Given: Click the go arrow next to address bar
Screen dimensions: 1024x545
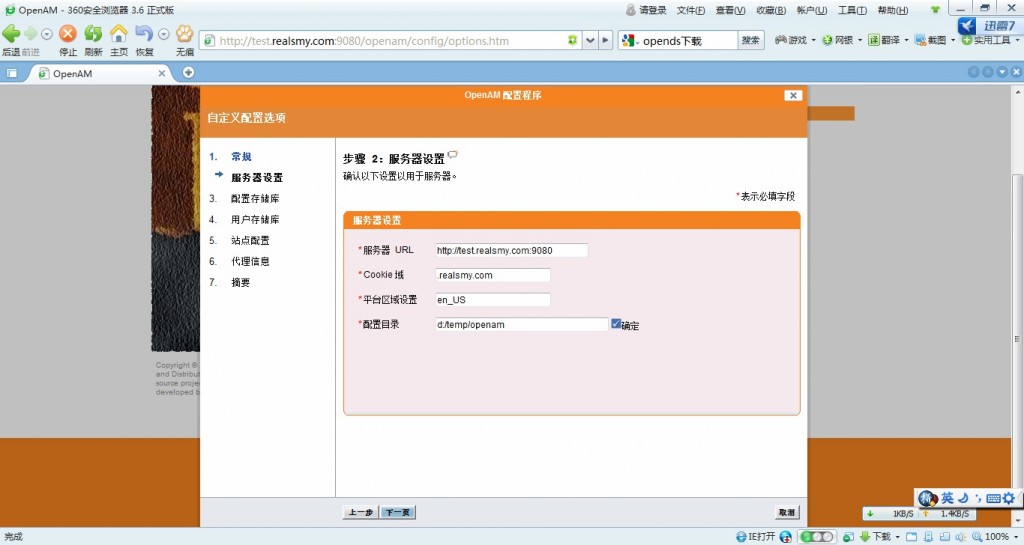Looking at the screenshot, I should click(x=605, y=40).
